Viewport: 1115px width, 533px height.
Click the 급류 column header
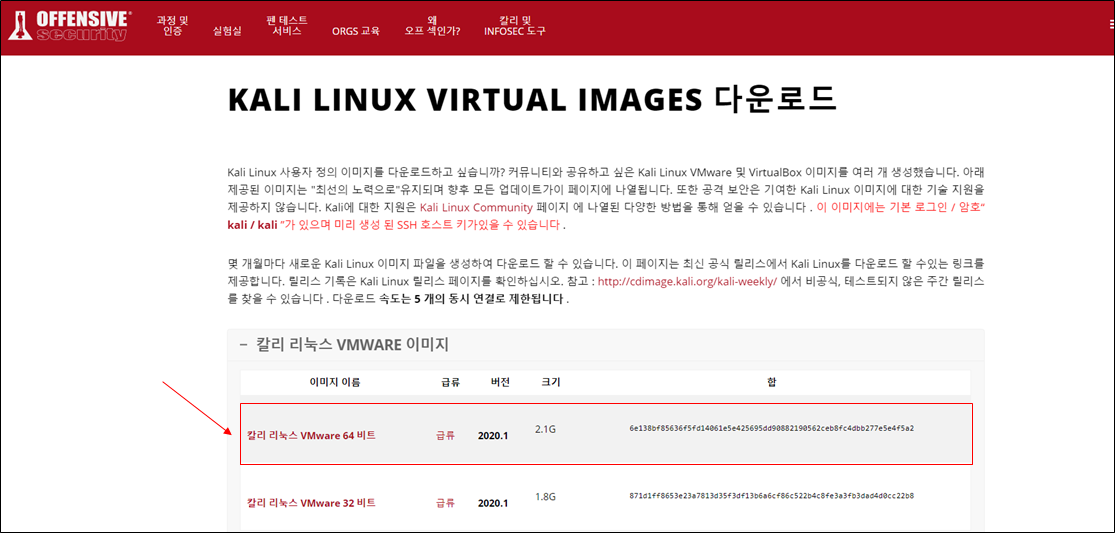pyautogui.click(x=451, y=382)
